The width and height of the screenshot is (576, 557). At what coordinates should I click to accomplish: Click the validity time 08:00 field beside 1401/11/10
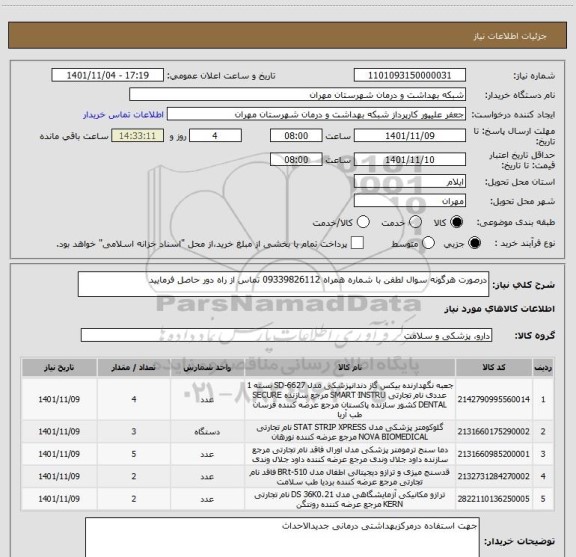click(296, 159)
